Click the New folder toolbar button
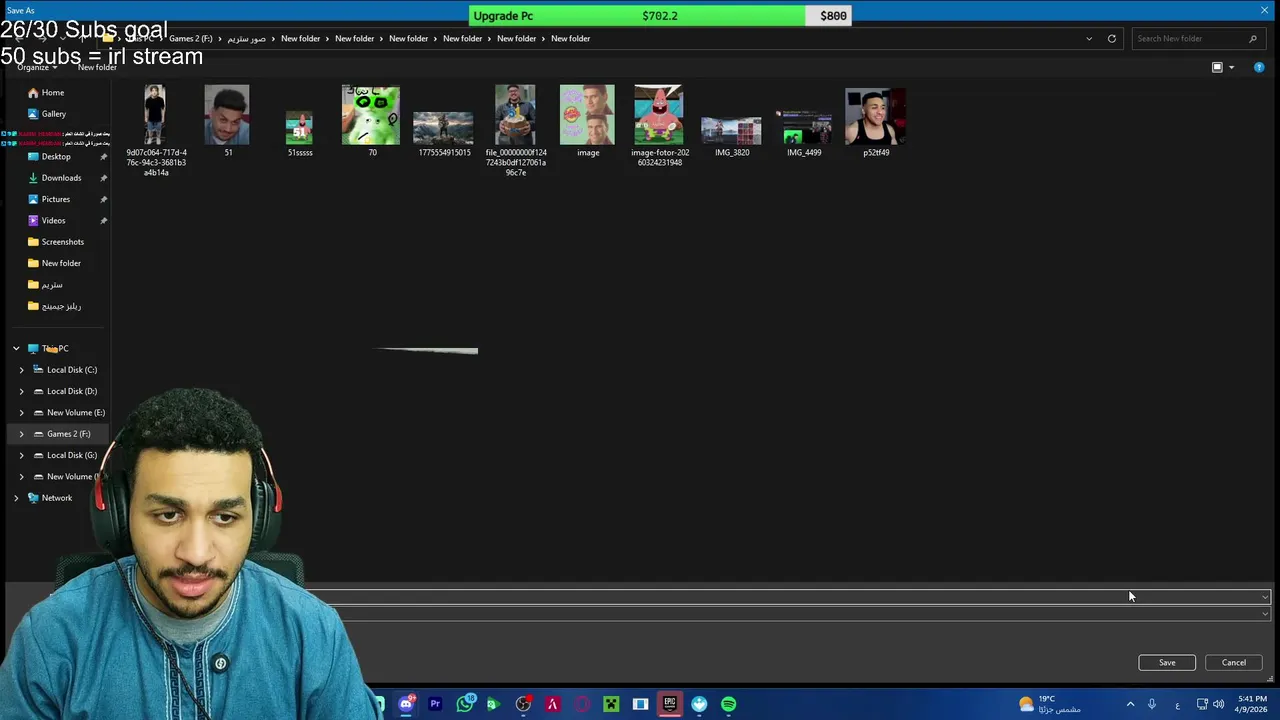The image size is (1280, 720). (97, 67)
